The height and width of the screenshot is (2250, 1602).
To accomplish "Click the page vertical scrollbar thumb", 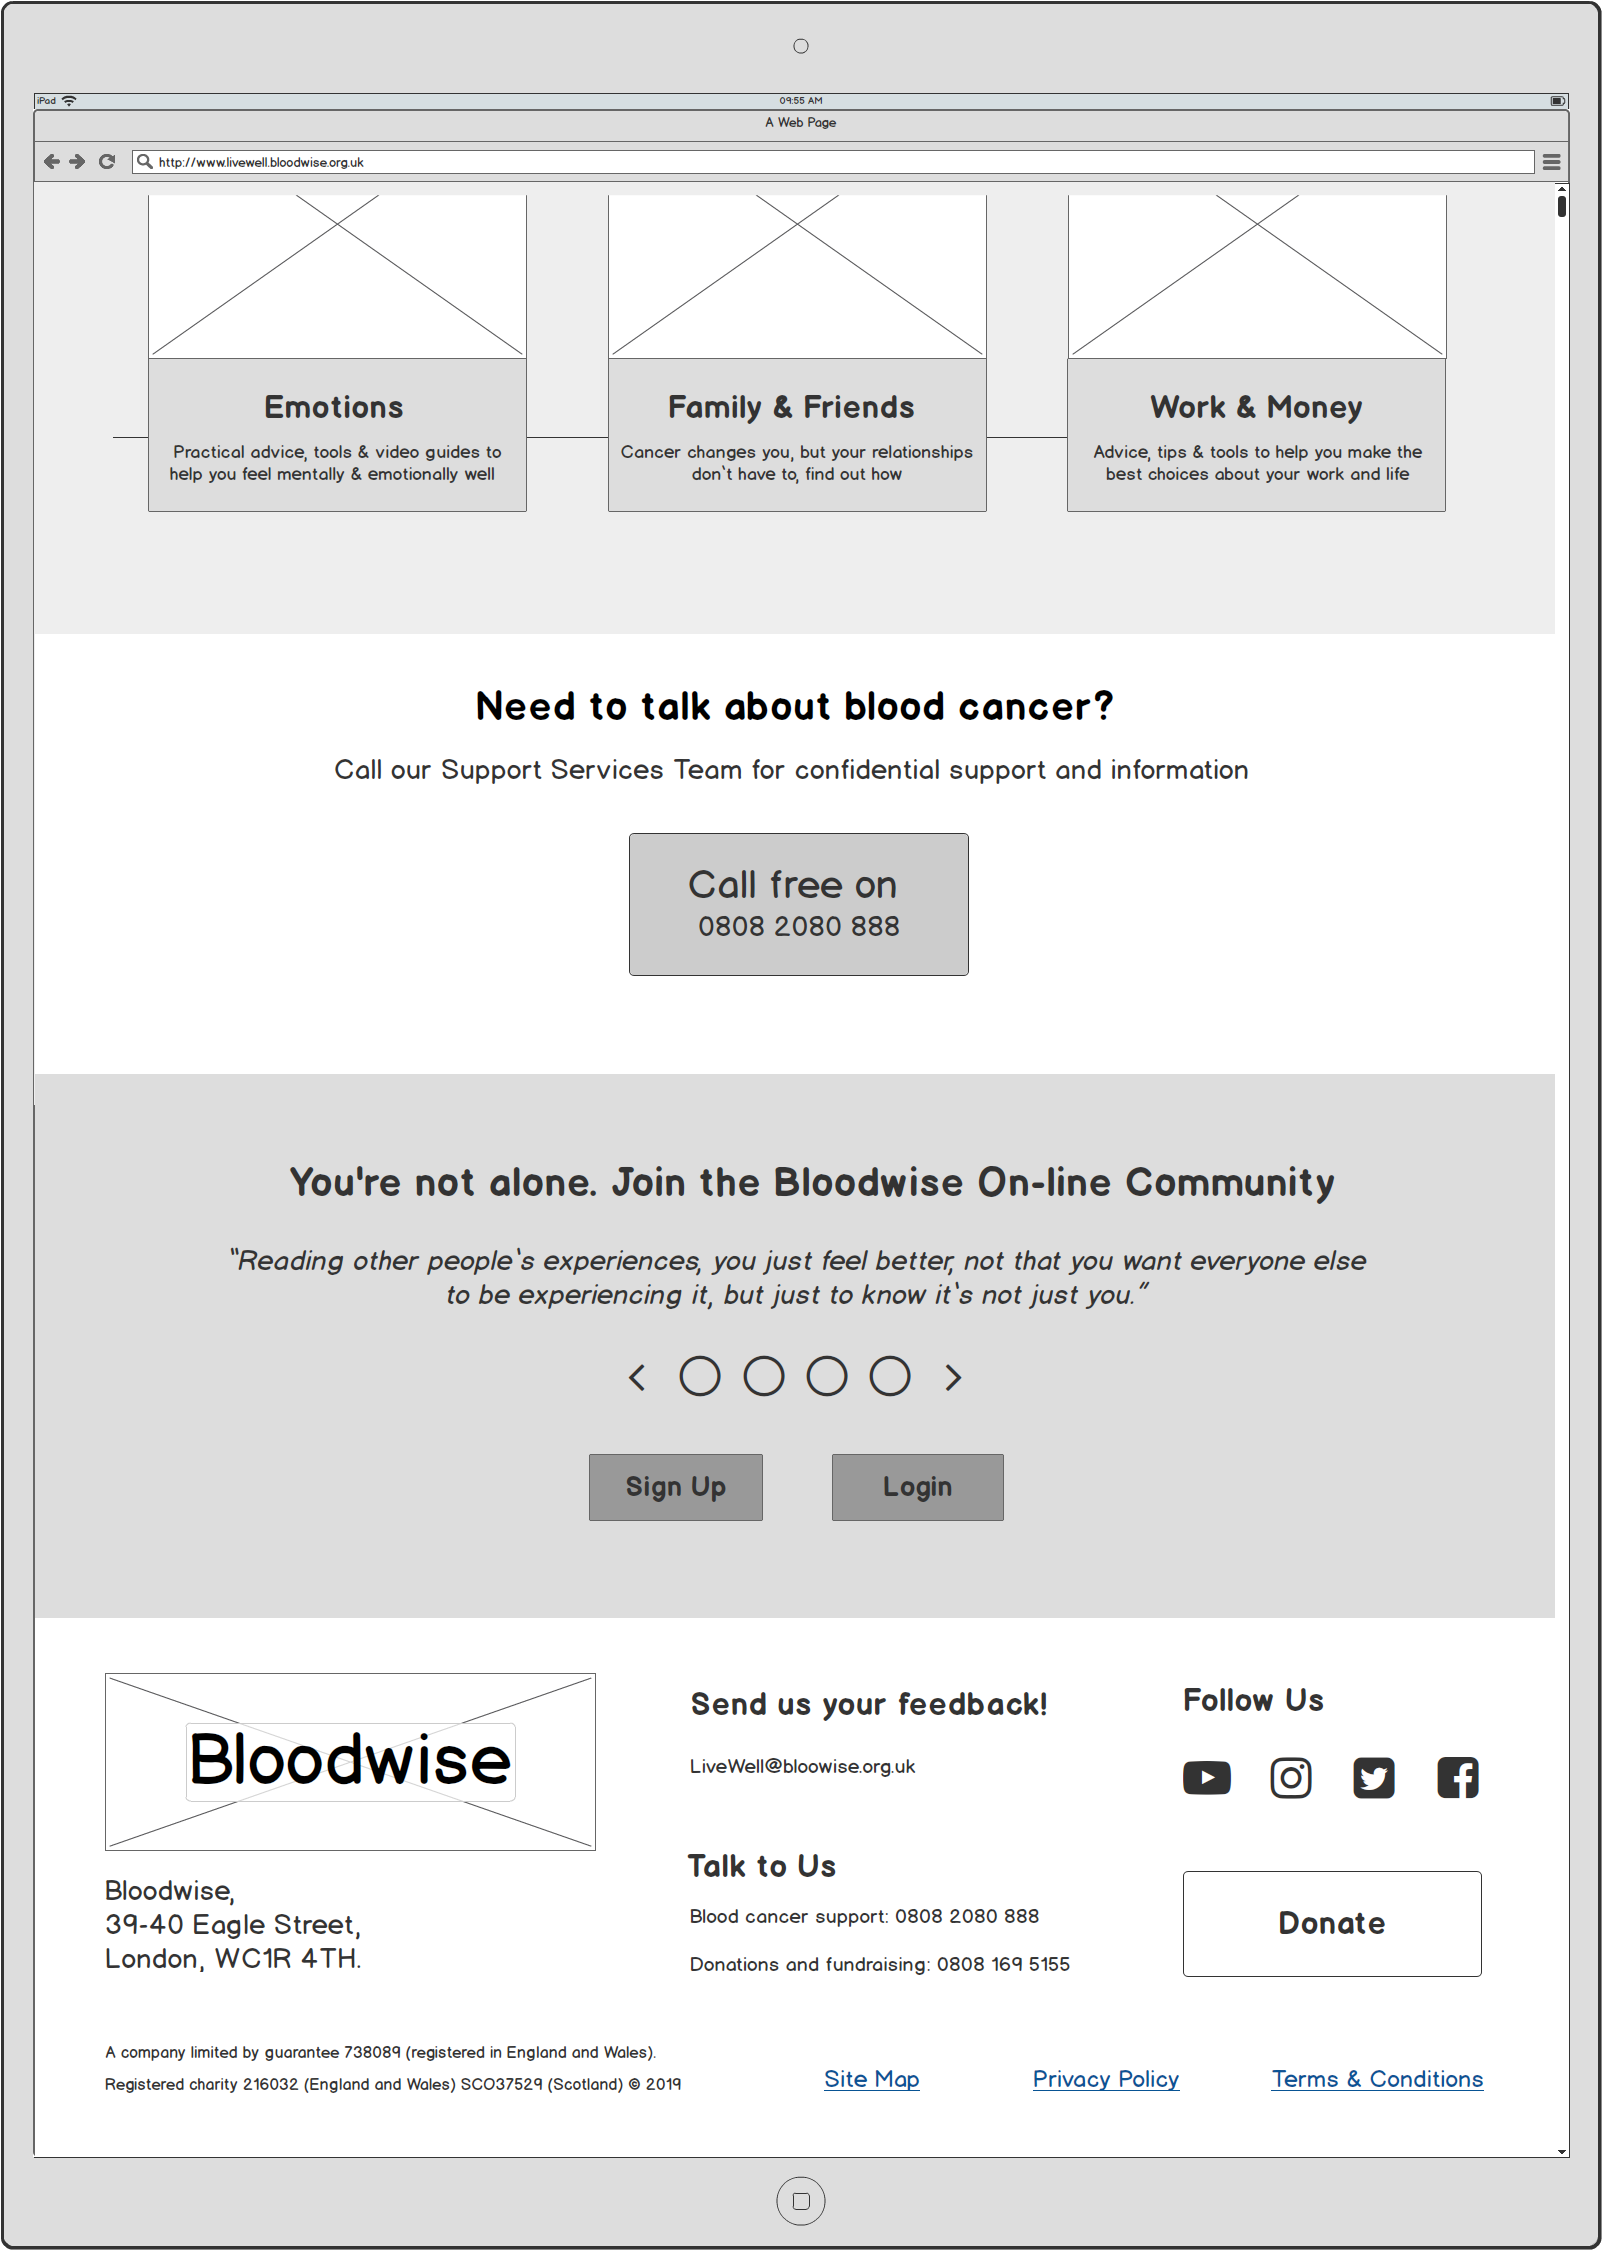I will pos(1561,205).
